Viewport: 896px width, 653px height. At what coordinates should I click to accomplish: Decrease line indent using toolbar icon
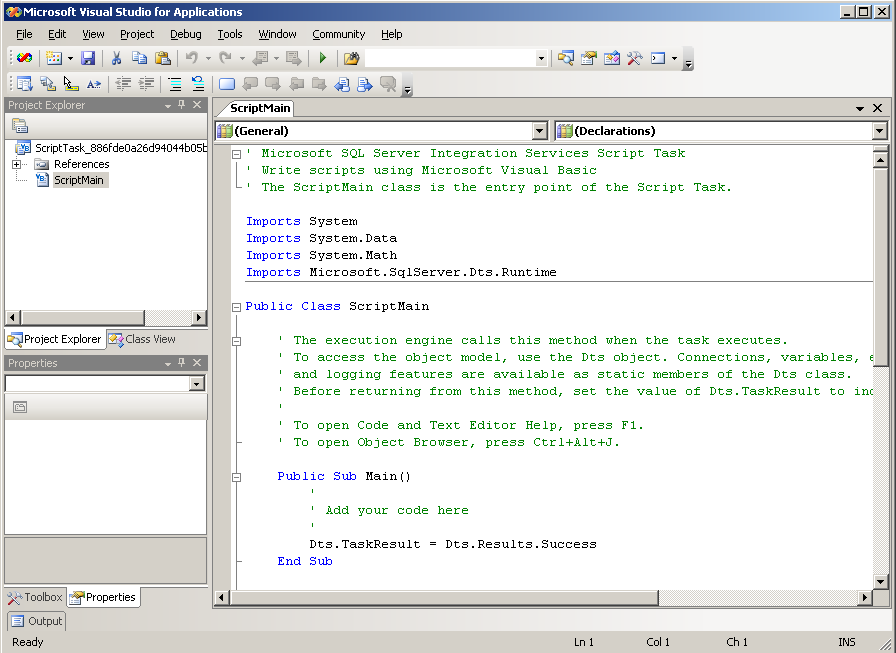123,85
